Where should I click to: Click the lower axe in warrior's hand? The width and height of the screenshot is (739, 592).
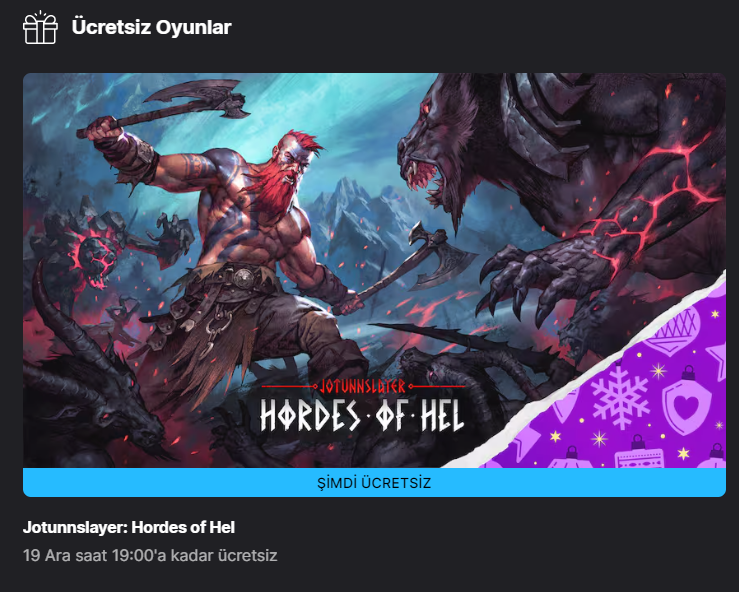click(410, 268)
